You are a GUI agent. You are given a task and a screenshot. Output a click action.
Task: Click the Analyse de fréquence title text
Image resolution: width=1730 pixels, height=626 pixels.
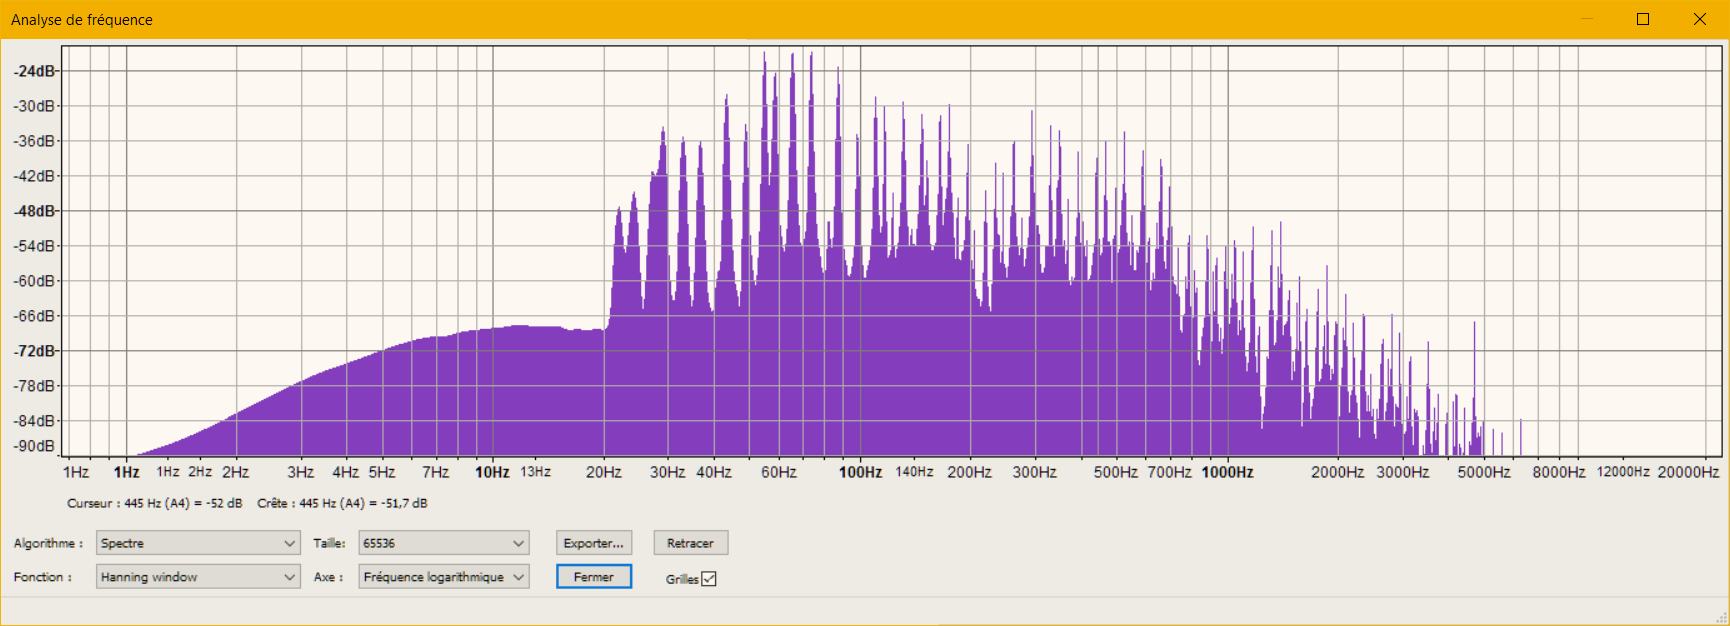click(x=82, y=20)
